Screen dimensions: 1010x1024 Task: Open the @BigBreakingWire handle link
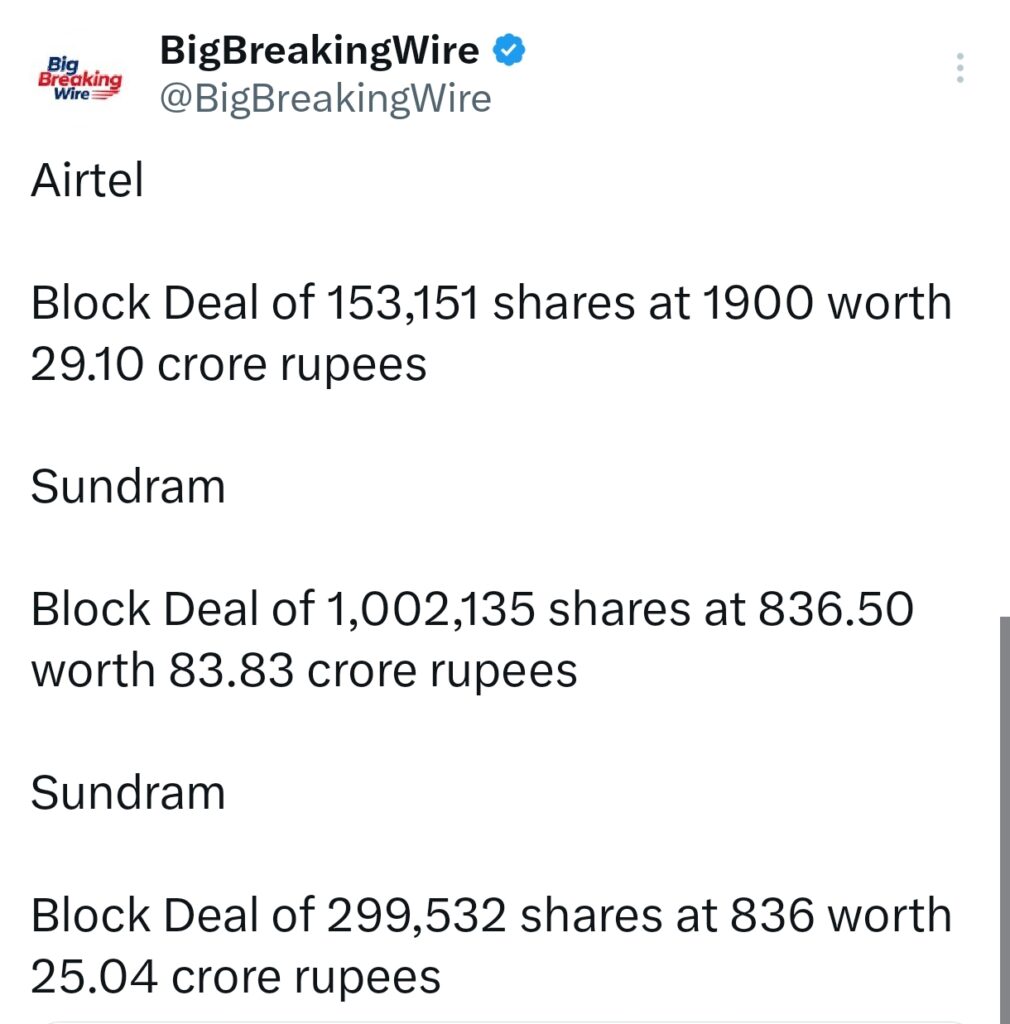[x=326, y=98]
